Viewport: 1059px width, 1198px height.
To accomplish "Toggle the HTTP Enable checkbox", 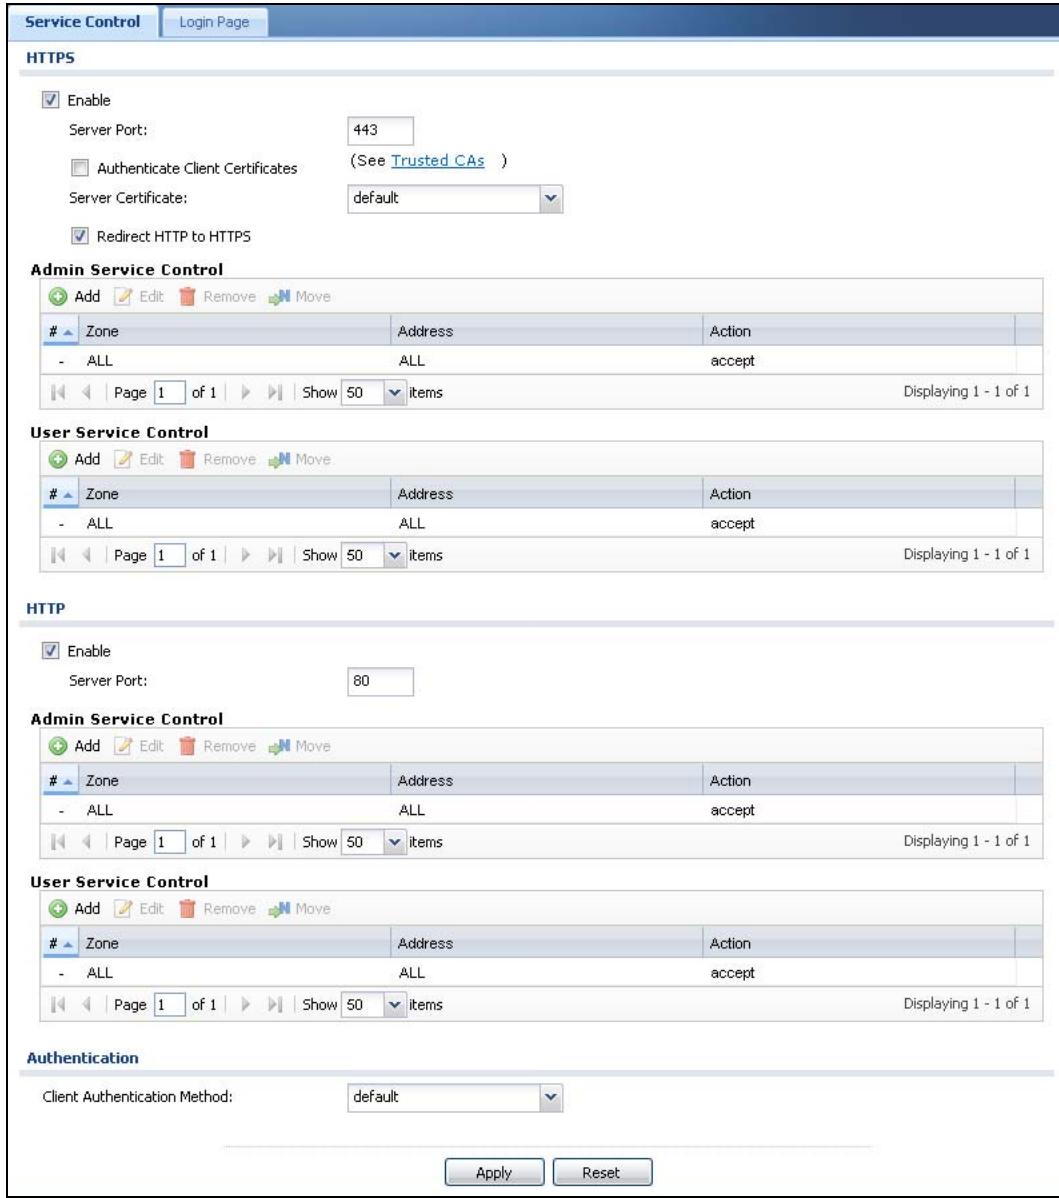I will click(50, 651).
